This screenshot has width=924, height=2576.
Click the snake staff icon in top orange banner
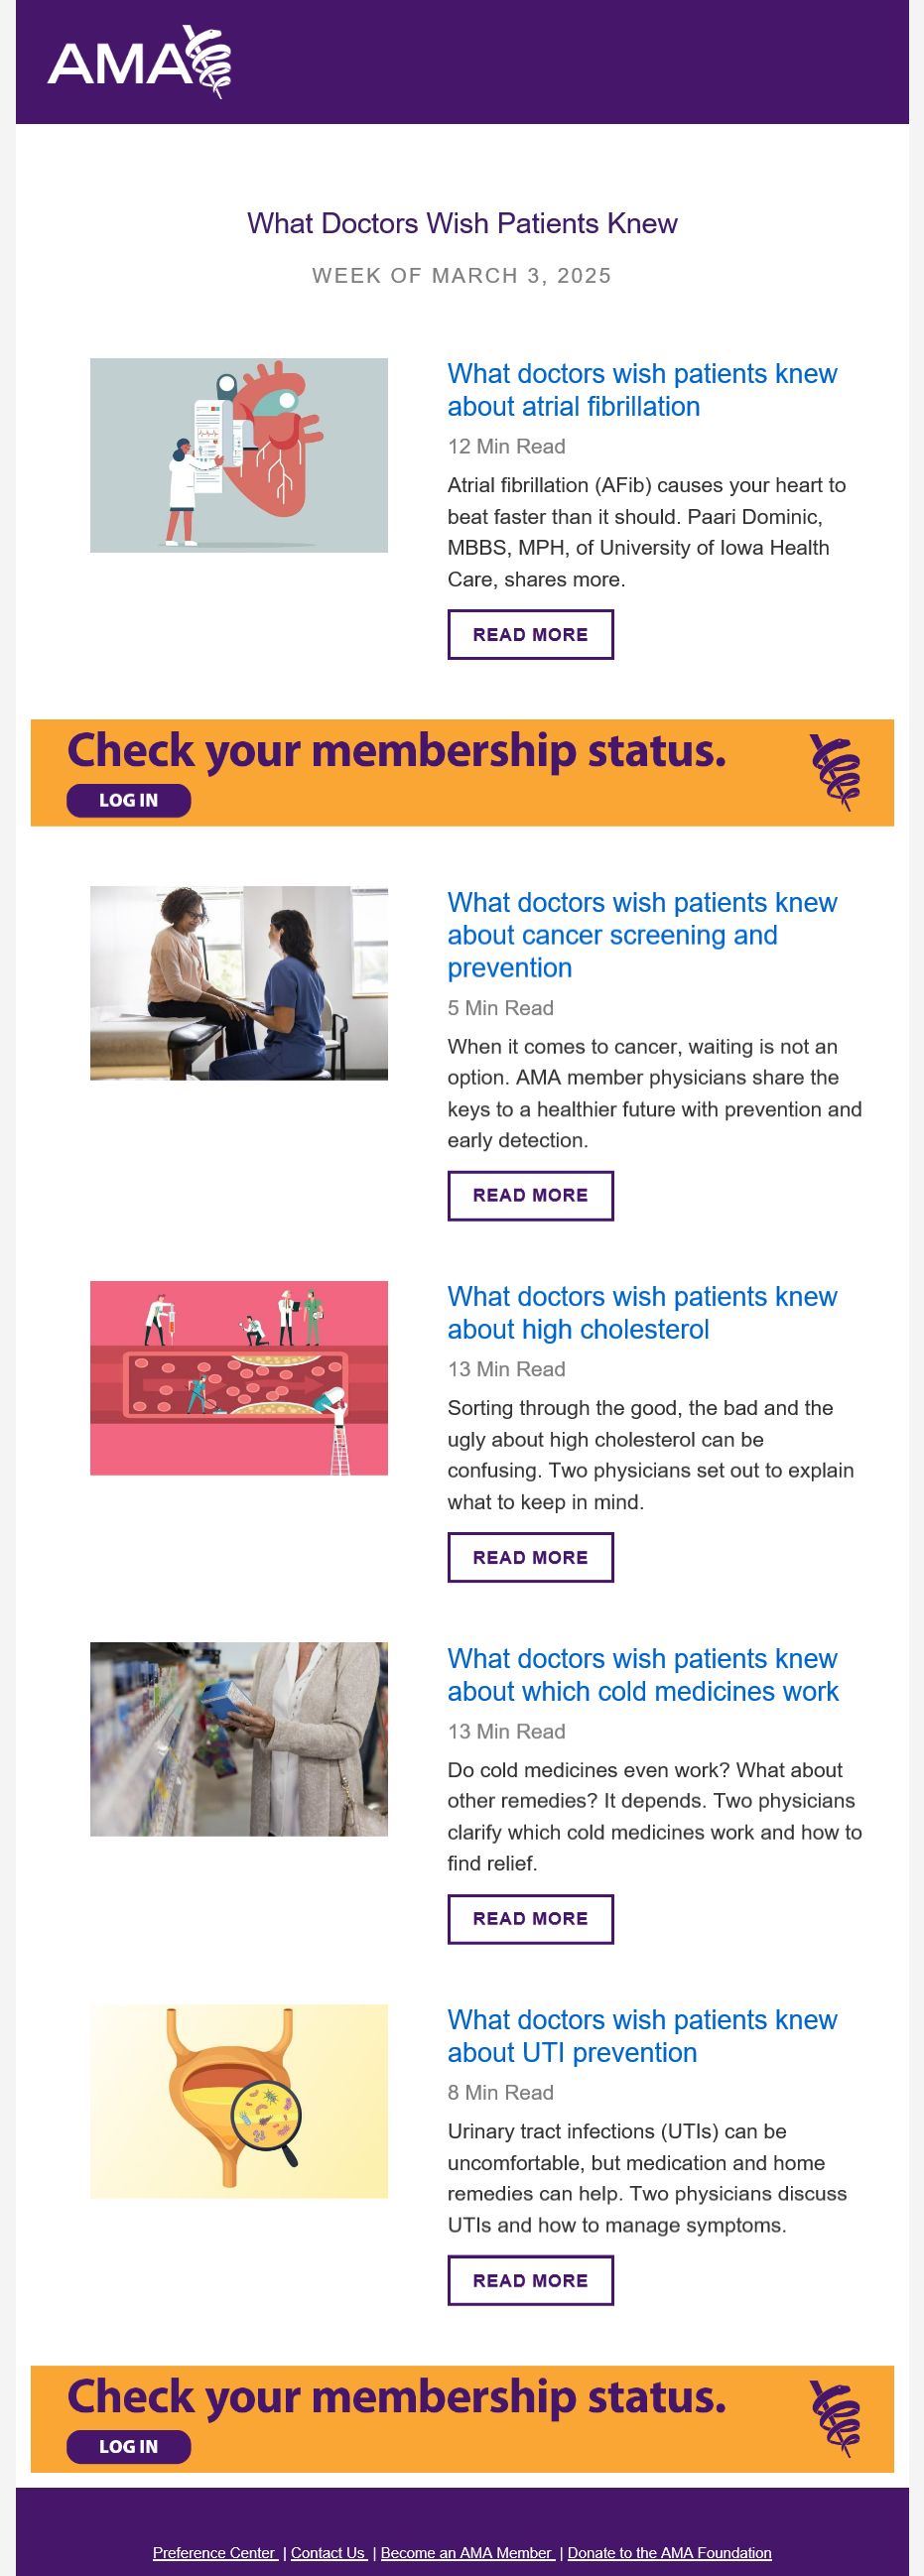point(835,772)
